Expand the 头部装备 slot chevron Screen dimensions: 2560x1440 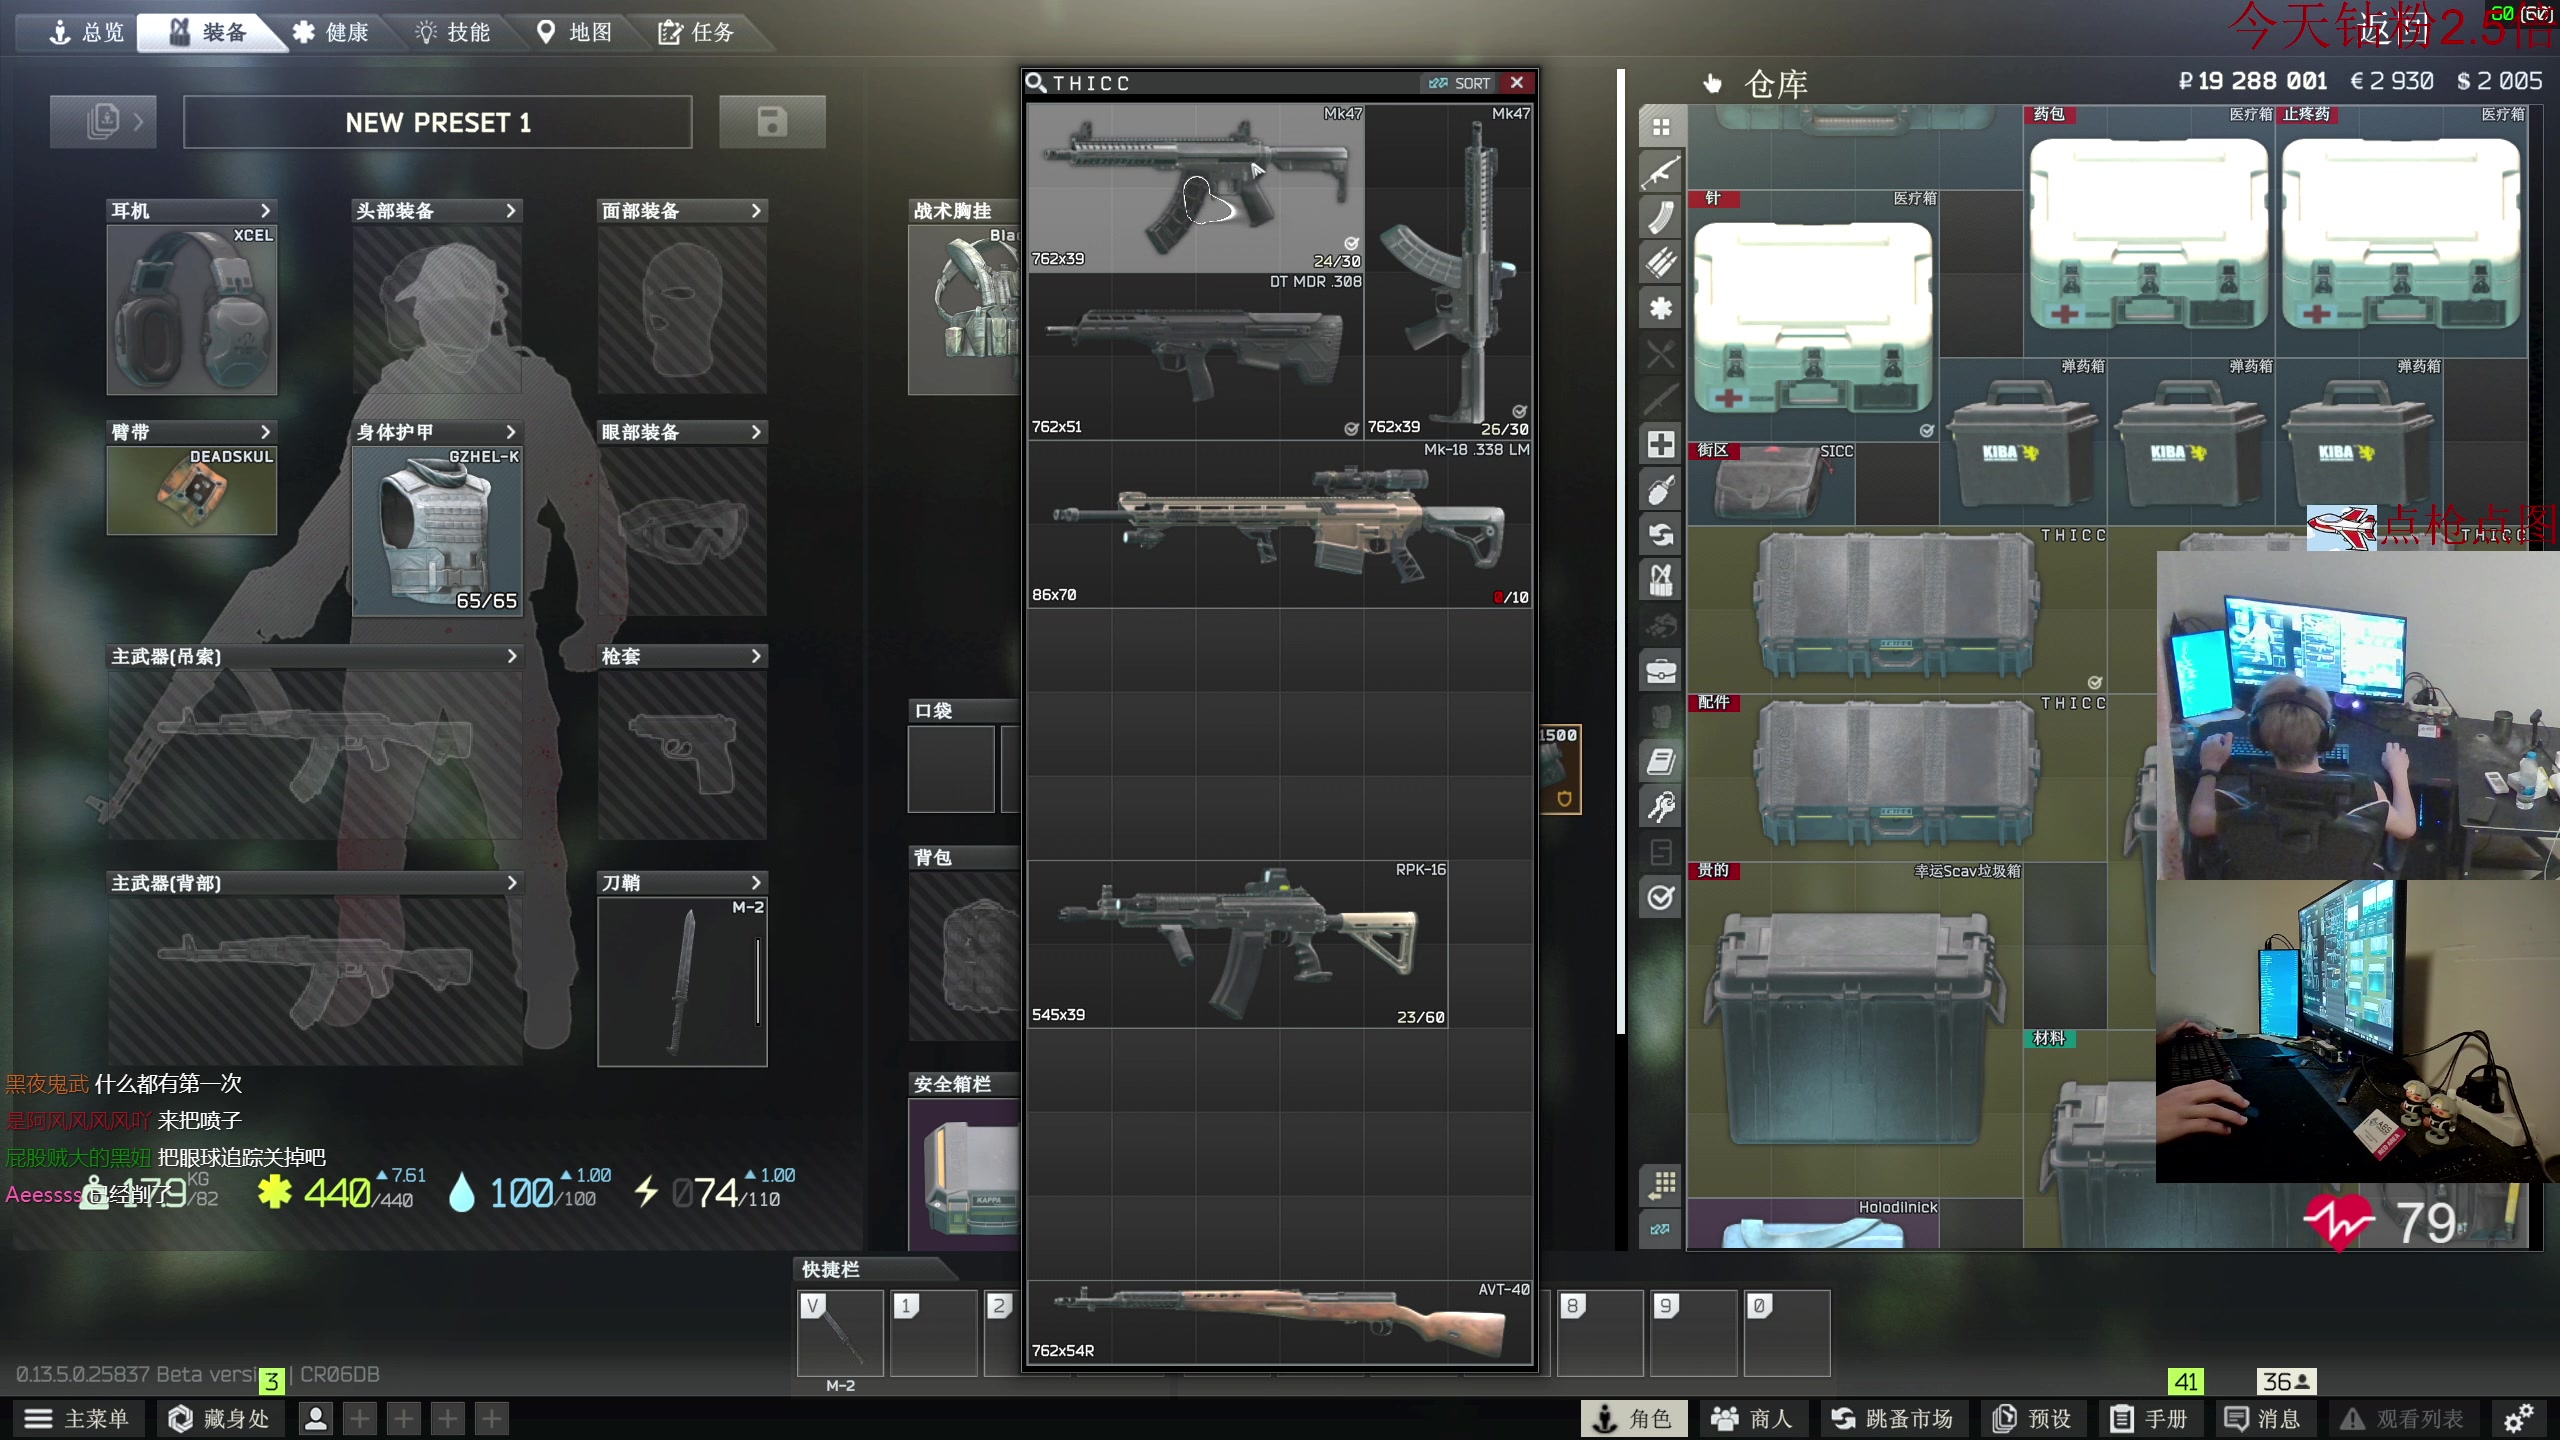tap(511, 211)
